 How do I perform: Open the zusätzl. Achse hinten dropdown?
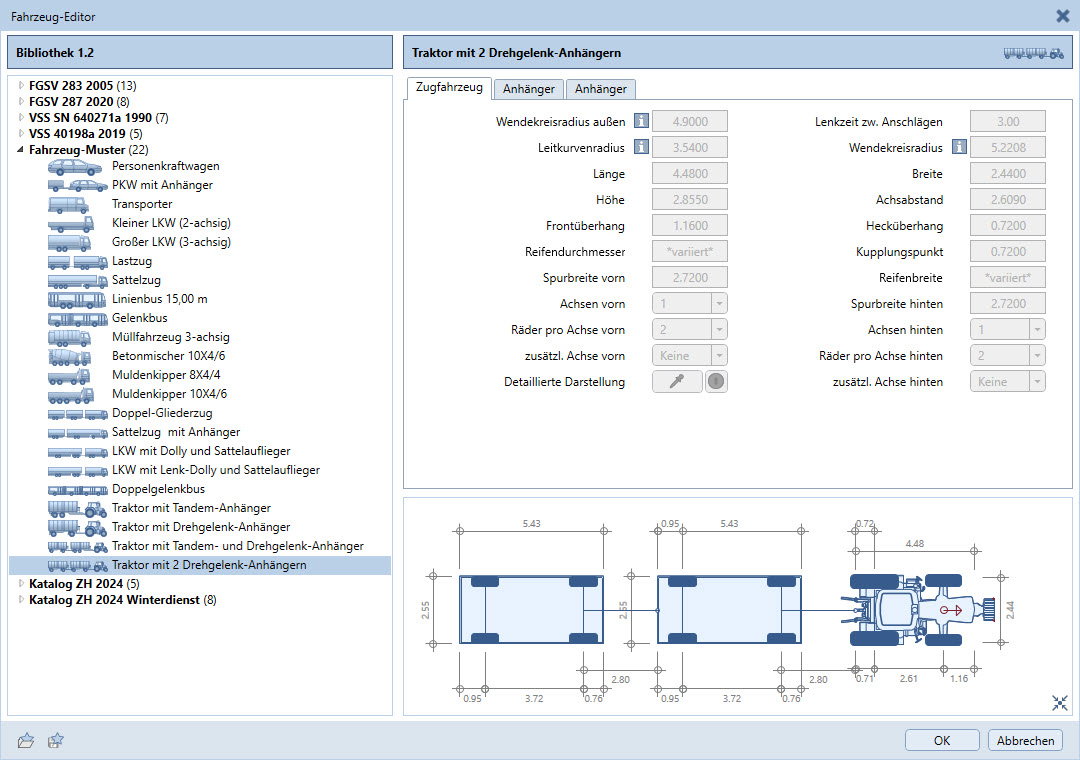click(x=1007, y=382)
